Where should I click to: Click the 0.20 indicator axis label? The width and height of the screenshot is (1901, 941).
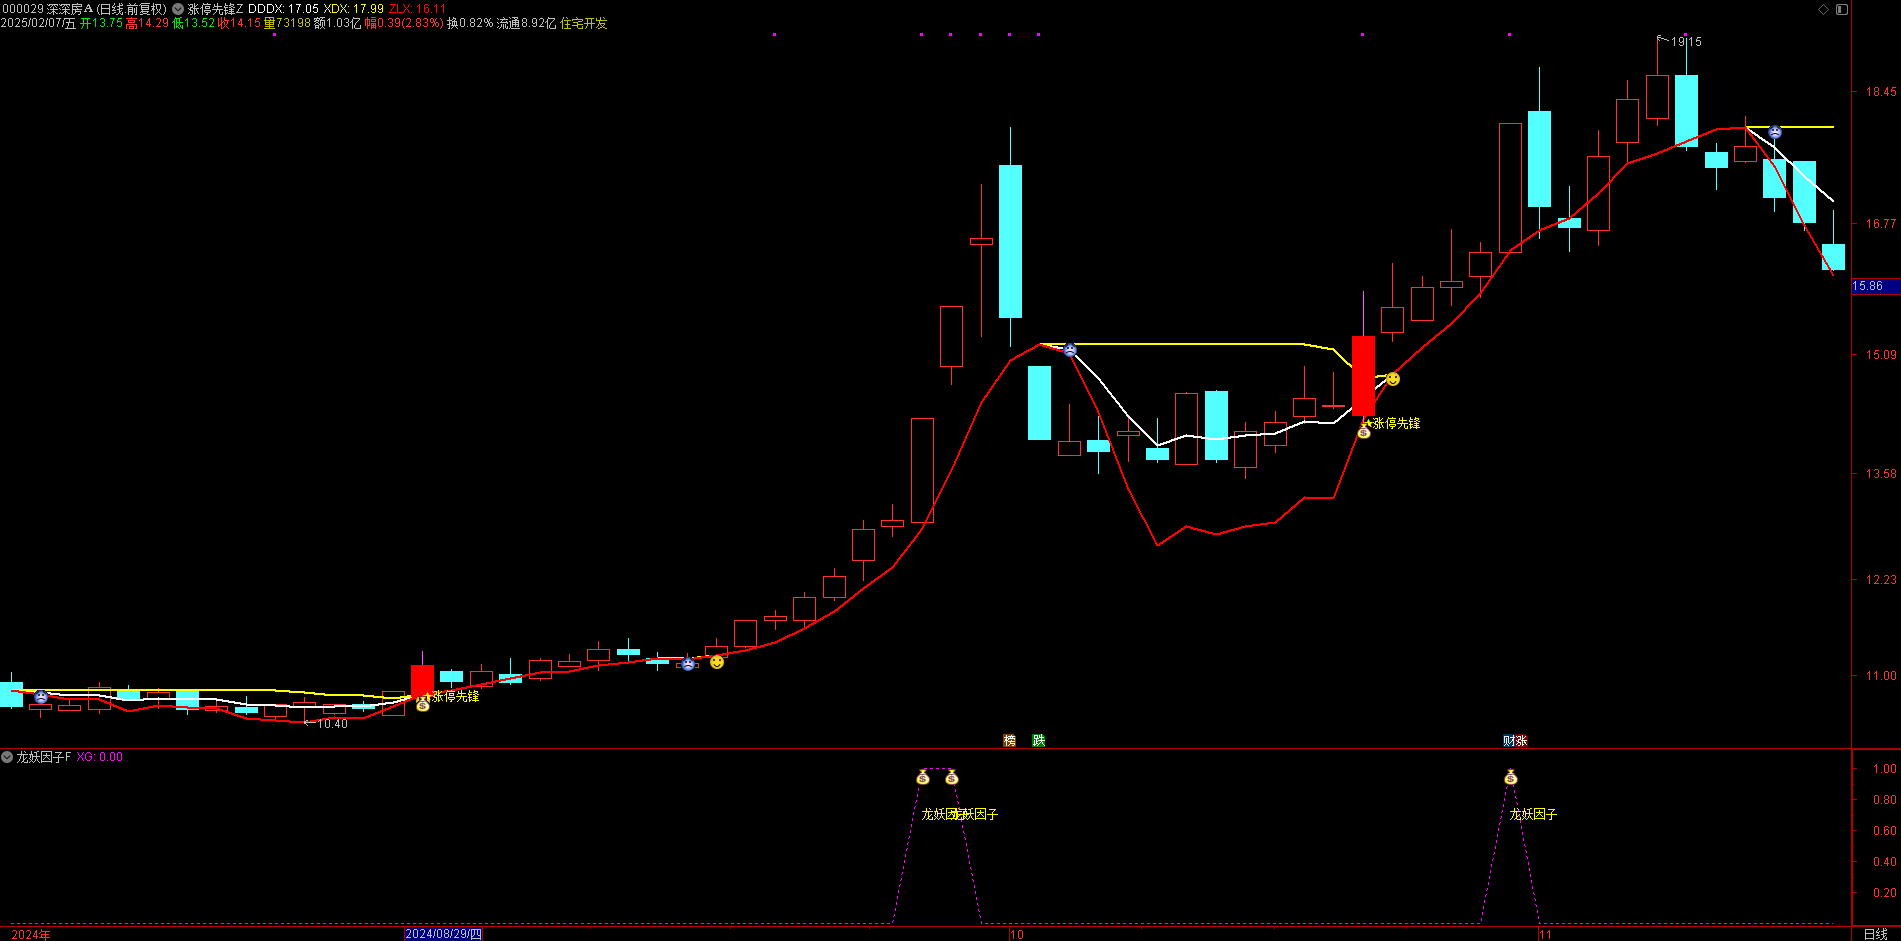pyautogui.click(x=1885, y=893)
